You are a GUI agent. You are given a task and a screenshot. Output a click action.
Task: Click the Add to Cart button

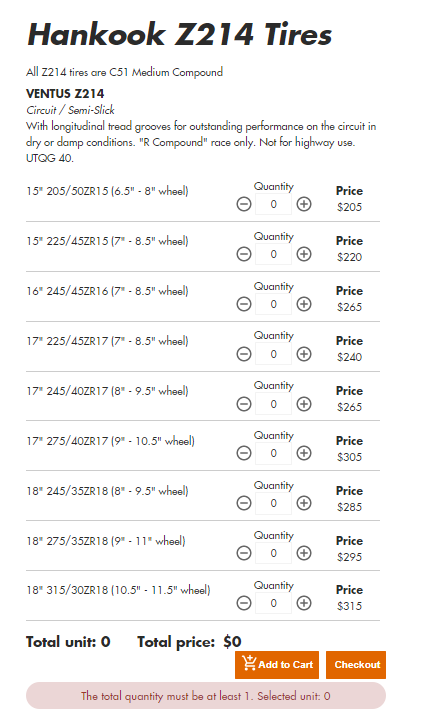[x=277, y=665]
